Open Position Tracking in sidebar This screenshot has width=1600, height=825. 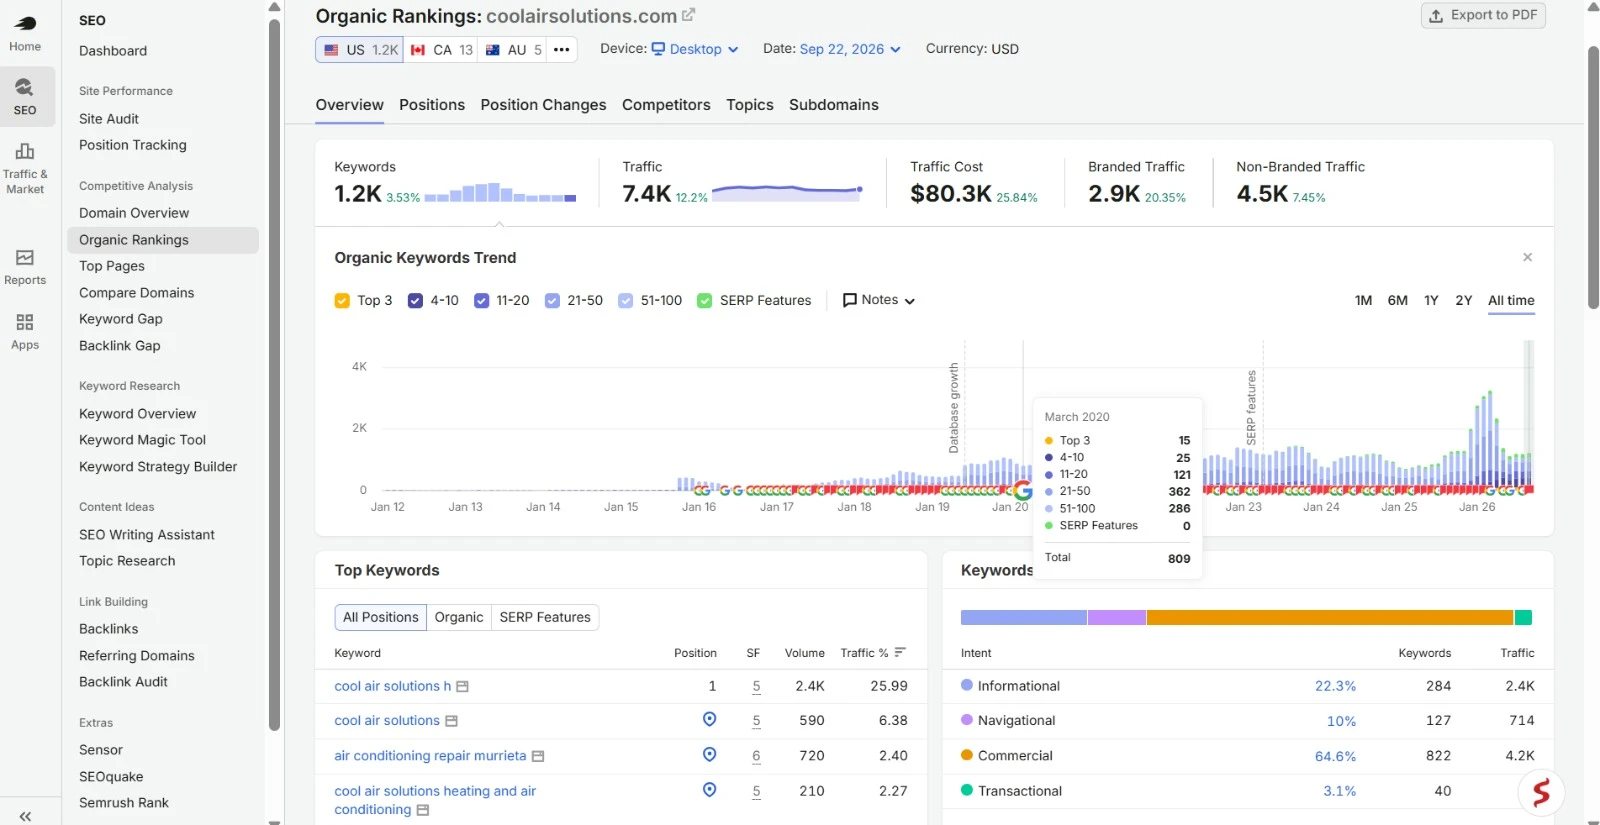132,145
